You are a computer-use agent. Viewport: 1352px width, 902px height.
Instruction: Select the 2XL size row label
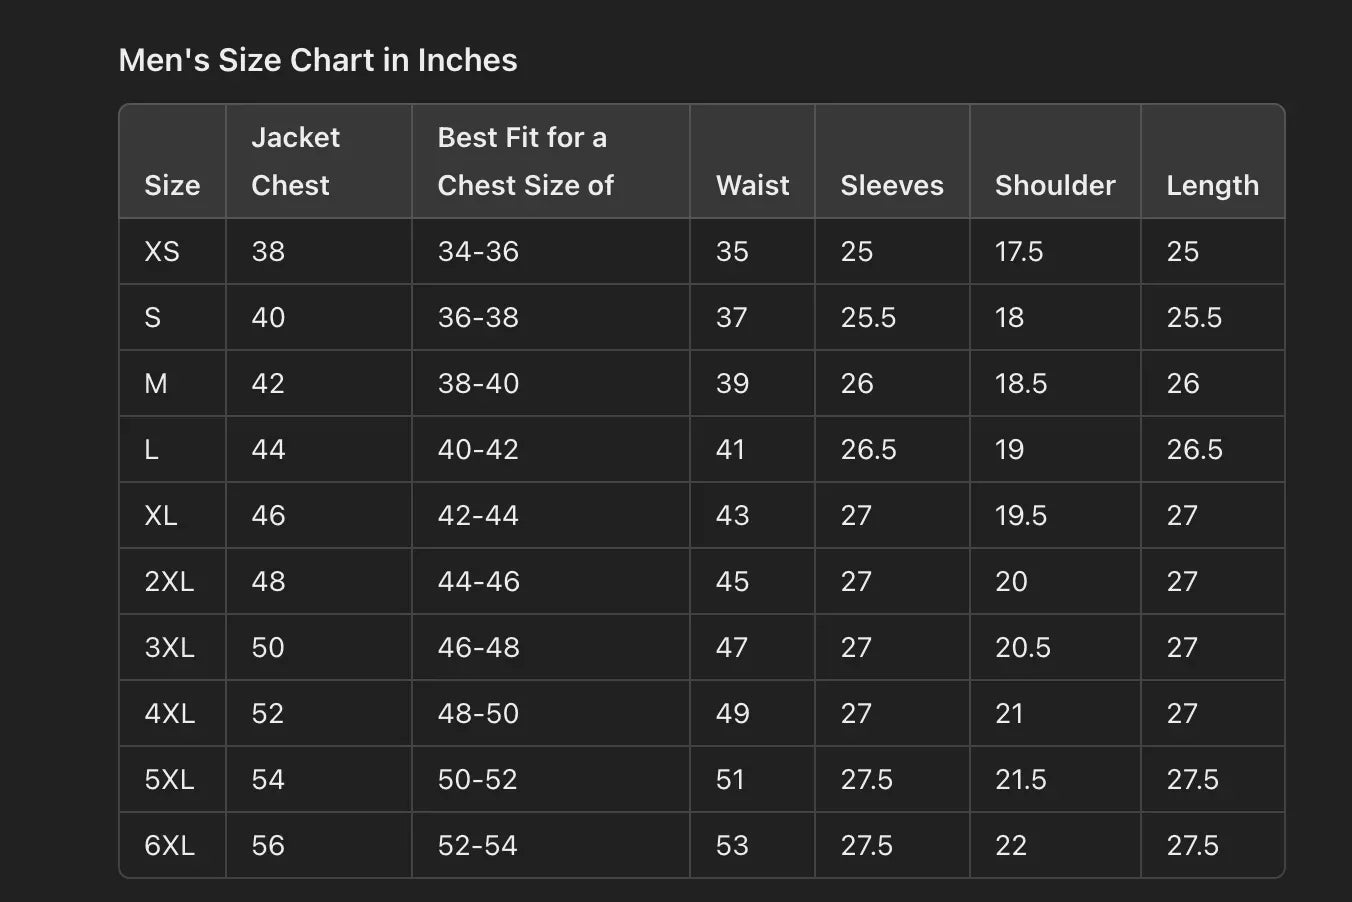[169, 581]
